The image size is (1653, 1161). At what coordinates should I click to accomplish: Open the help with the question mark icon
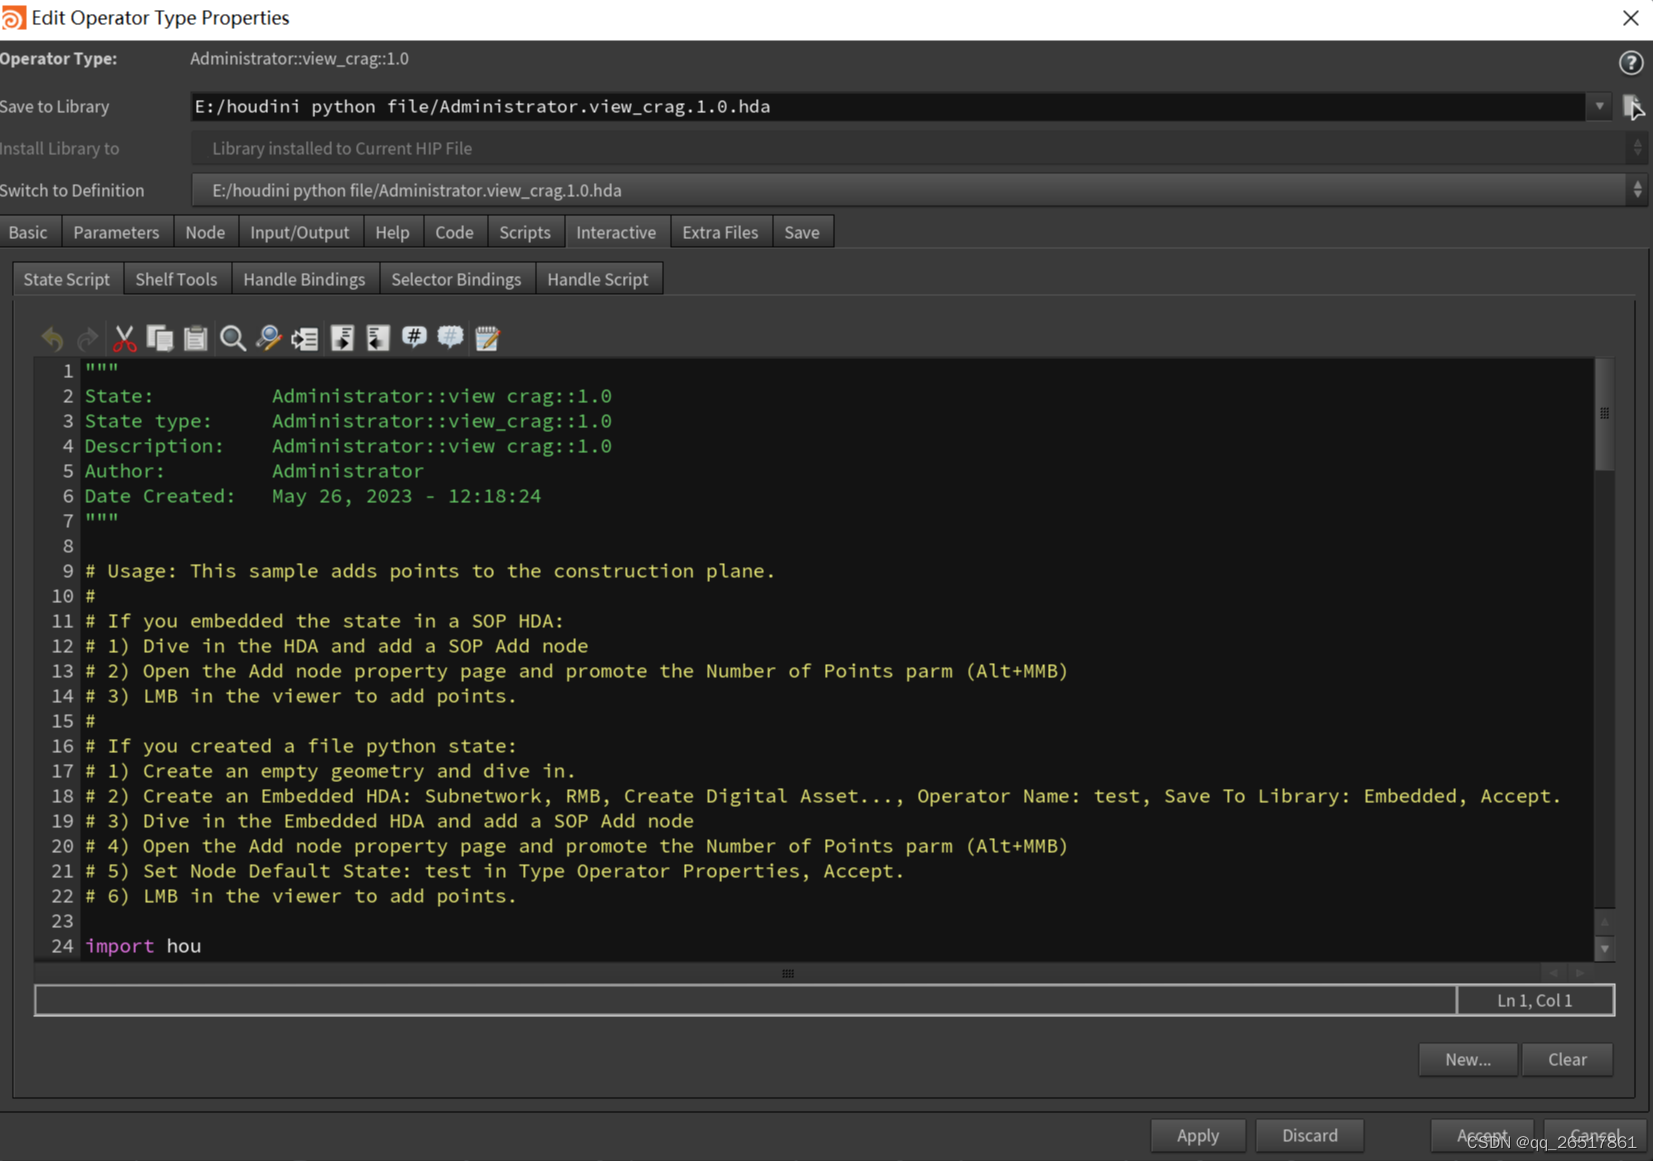tap(1630, 62)
